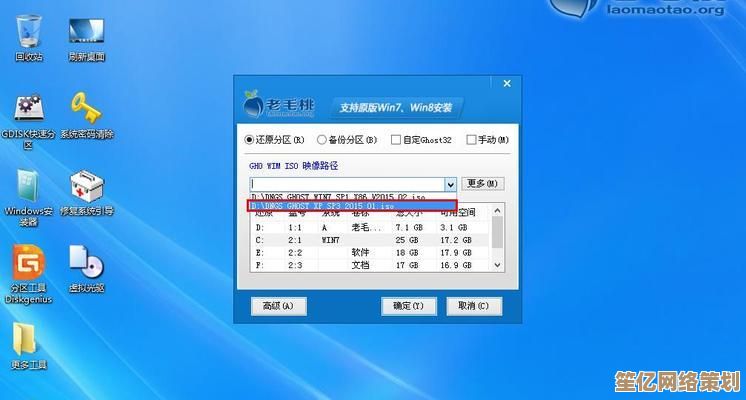Image resolution: width=746 pixels, height=400 pixels.
Task: Open the virtual CD drive (虚拟光驱) icon
Action: pos(86,269)
